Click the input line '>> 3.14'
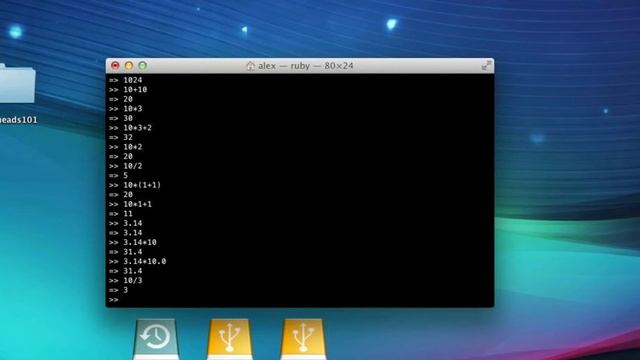The width and height of the screenshot is (640, 360). [x=125, y=223]
